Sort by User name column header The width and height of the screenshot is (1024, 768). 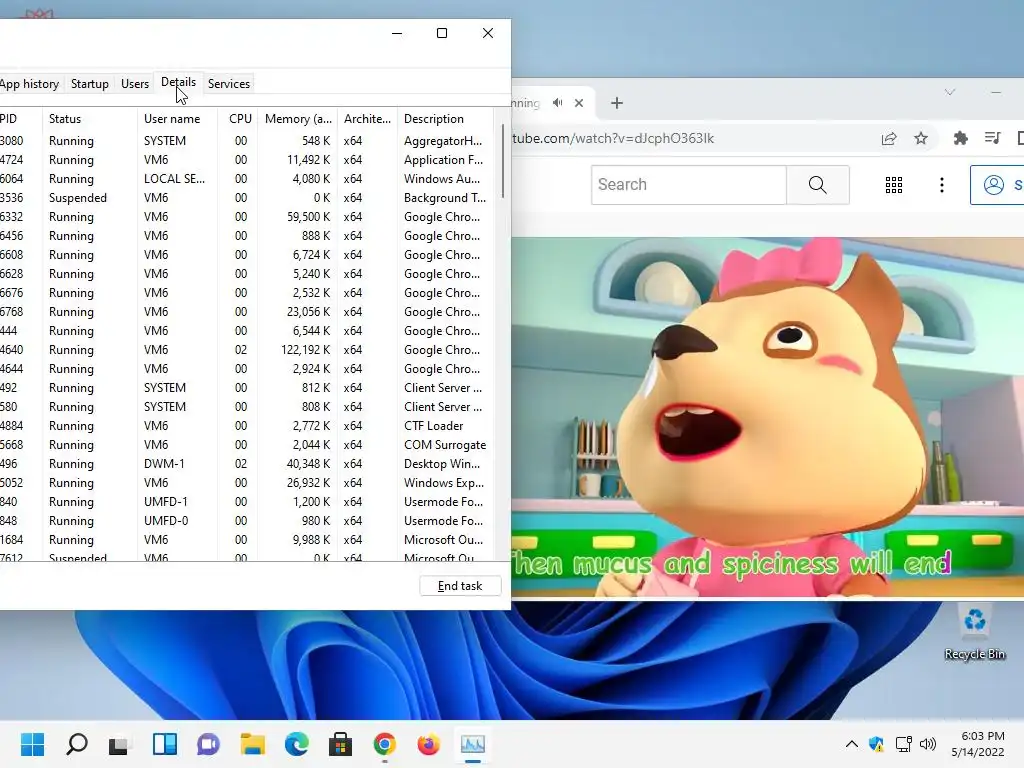177,119
